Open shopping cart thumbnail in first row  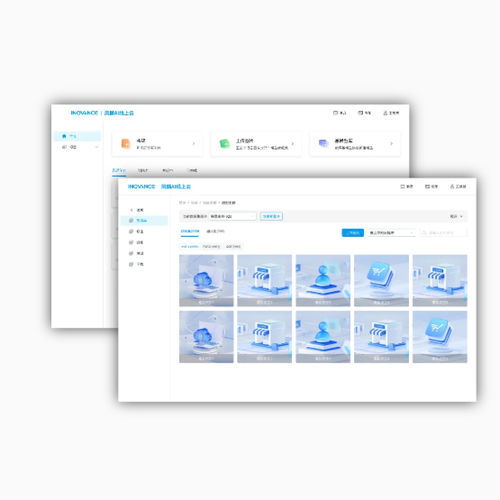pyautogui.click(x=381, y=280)
